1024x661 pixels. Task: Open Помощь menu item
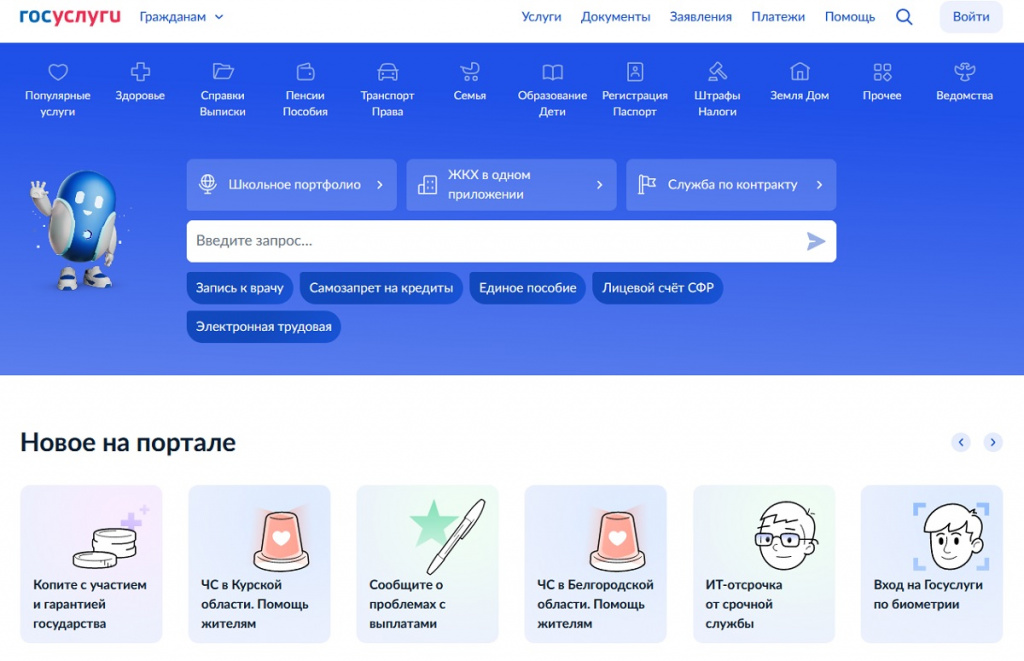tap(850, 17)
